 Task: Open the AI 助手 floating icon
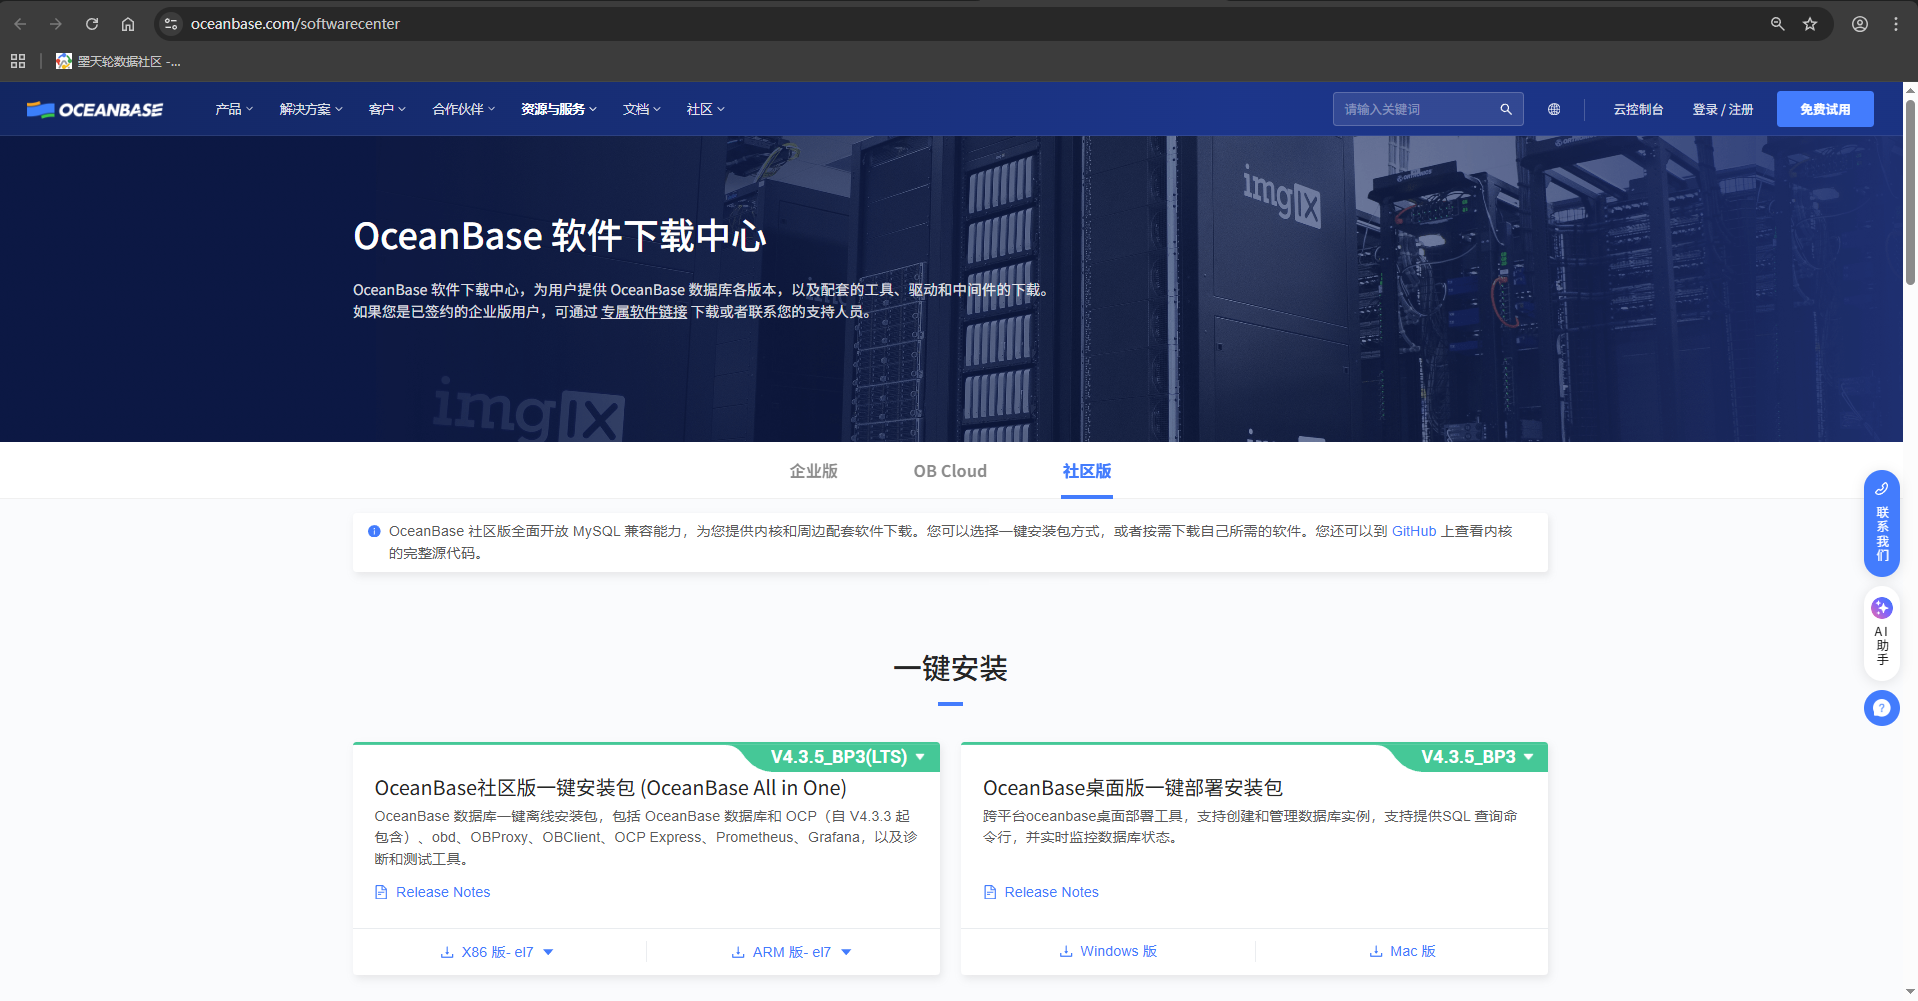coord(1881,607)
